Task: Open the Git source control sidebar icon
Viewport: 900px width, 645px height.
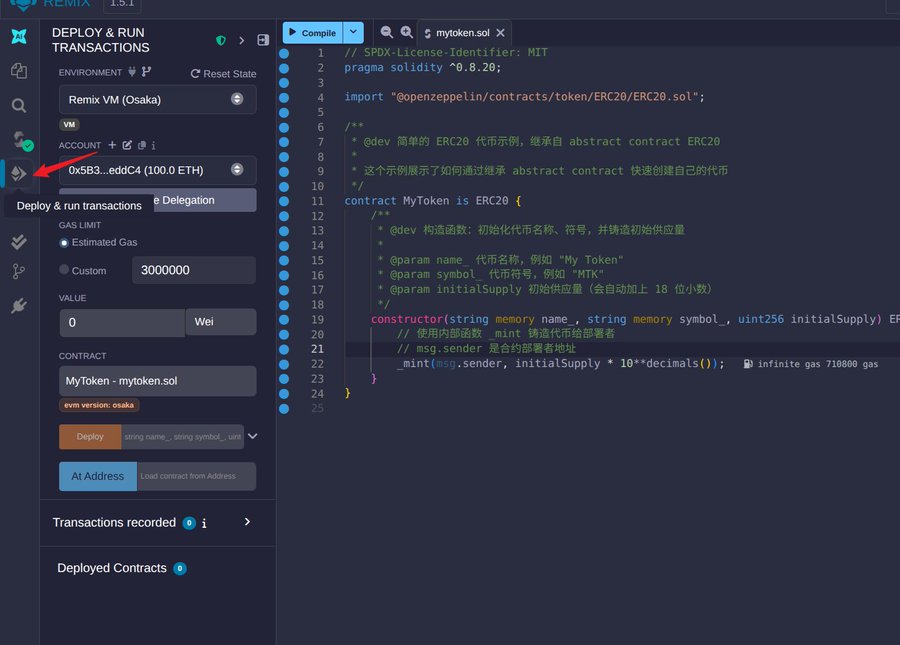Action: click(19, 271)
